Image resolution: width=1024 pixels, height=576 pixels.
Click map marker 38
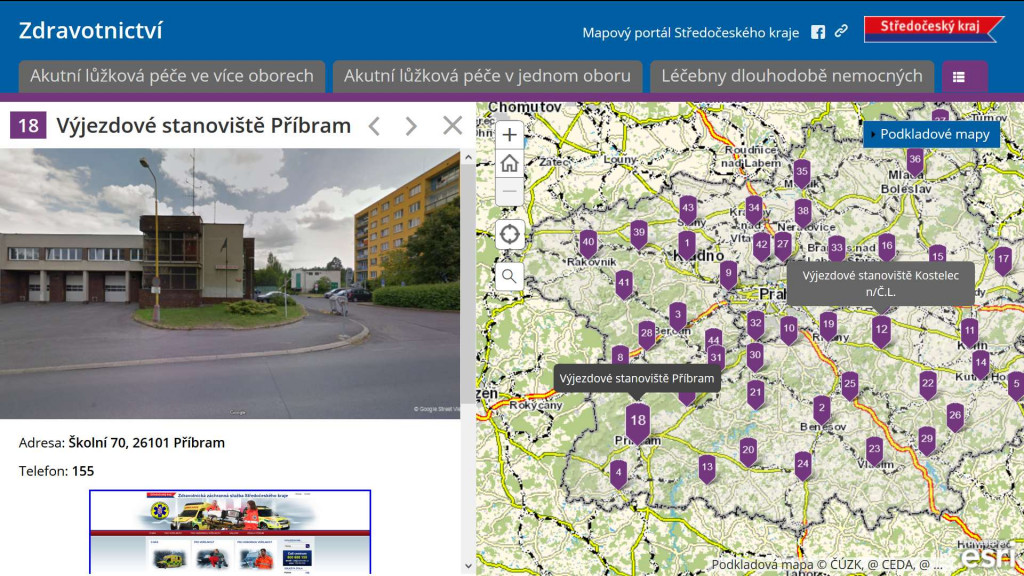tap(803, 213)
